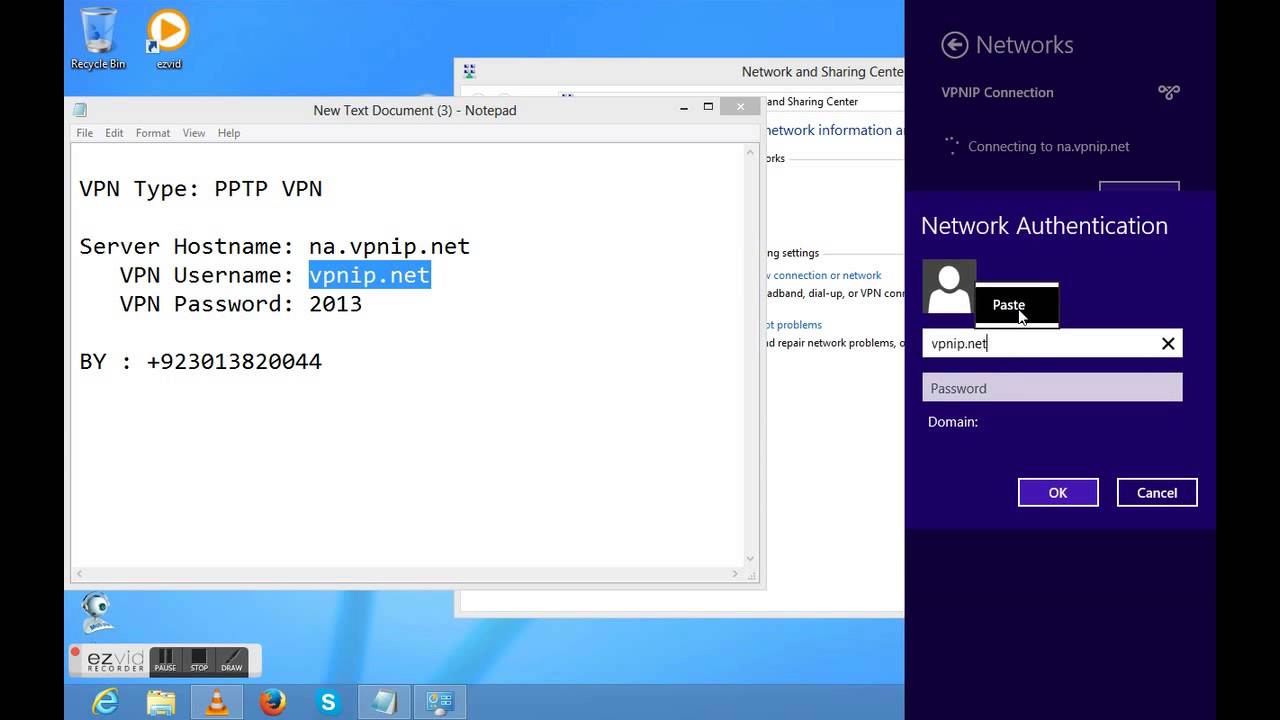This screenshot has height=720, width=1280.
Task: Click Notepad's horizontal scrollbar left arrow
Action: [80, 574]
